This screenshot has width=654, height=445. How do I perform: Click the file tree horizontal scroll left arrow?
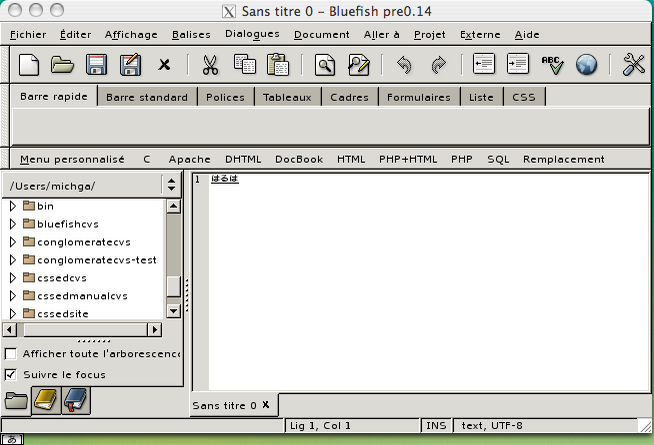(10, 329)
